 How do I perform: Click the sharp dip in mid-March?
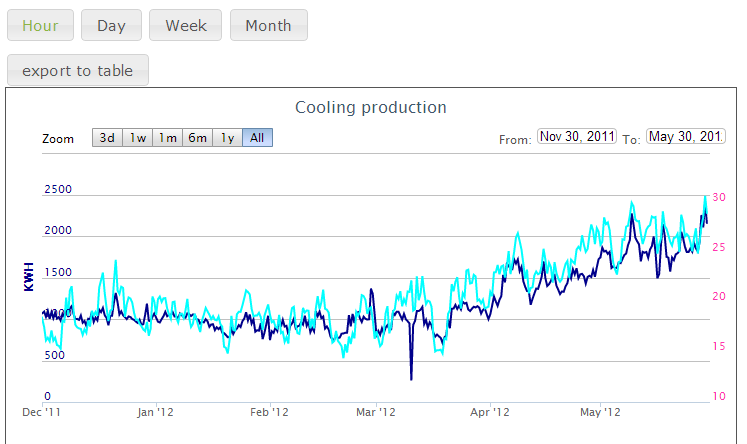pyautogui.click(x=411, y=377)
